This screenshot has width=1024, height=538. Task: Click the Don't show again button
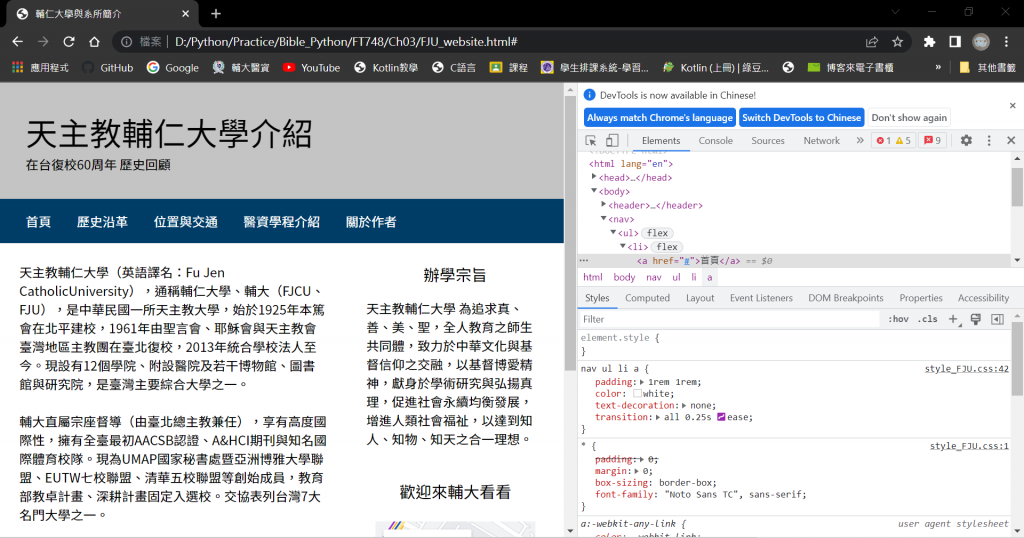909,118
